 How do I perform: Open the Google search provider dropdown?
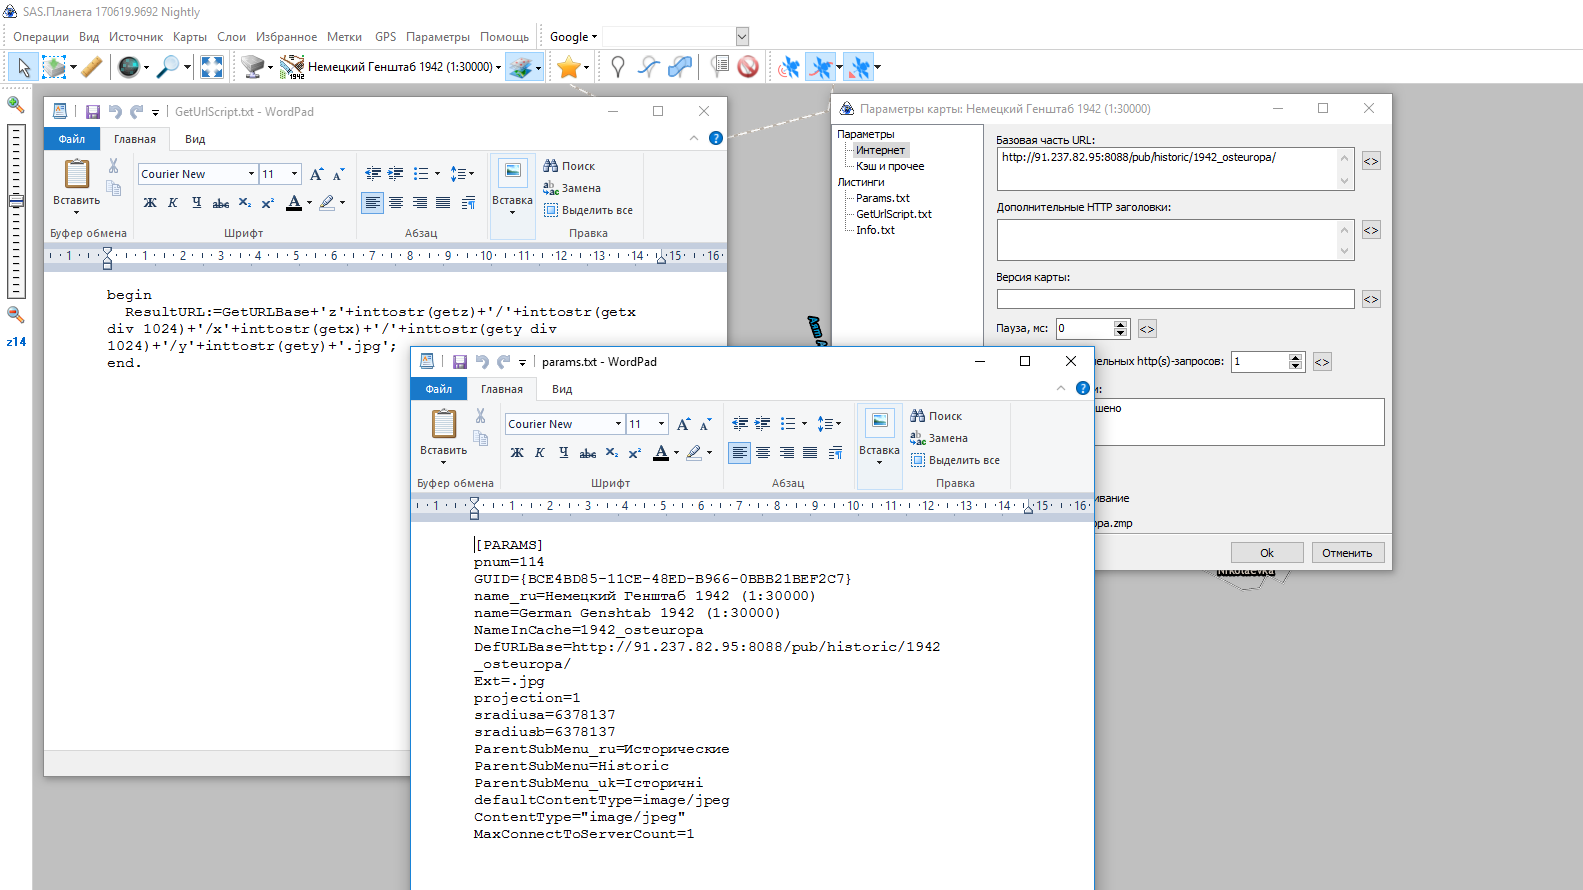574,37
